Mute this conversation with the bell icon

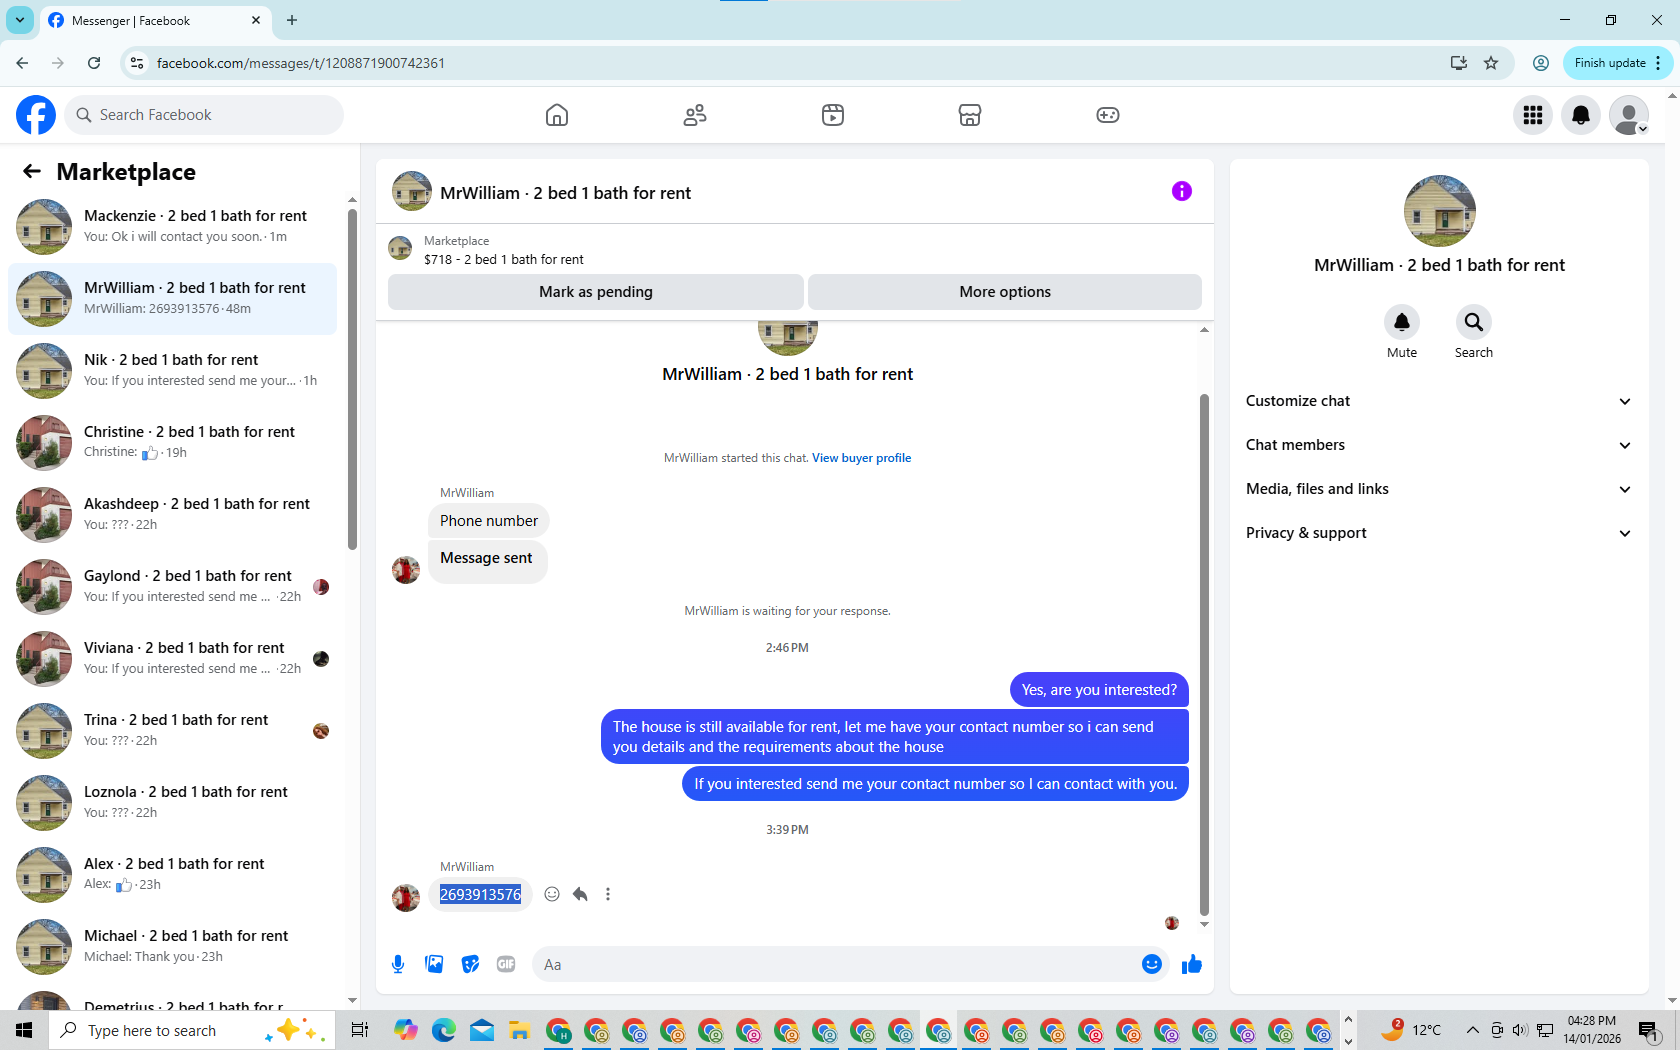pos(1402,322)
